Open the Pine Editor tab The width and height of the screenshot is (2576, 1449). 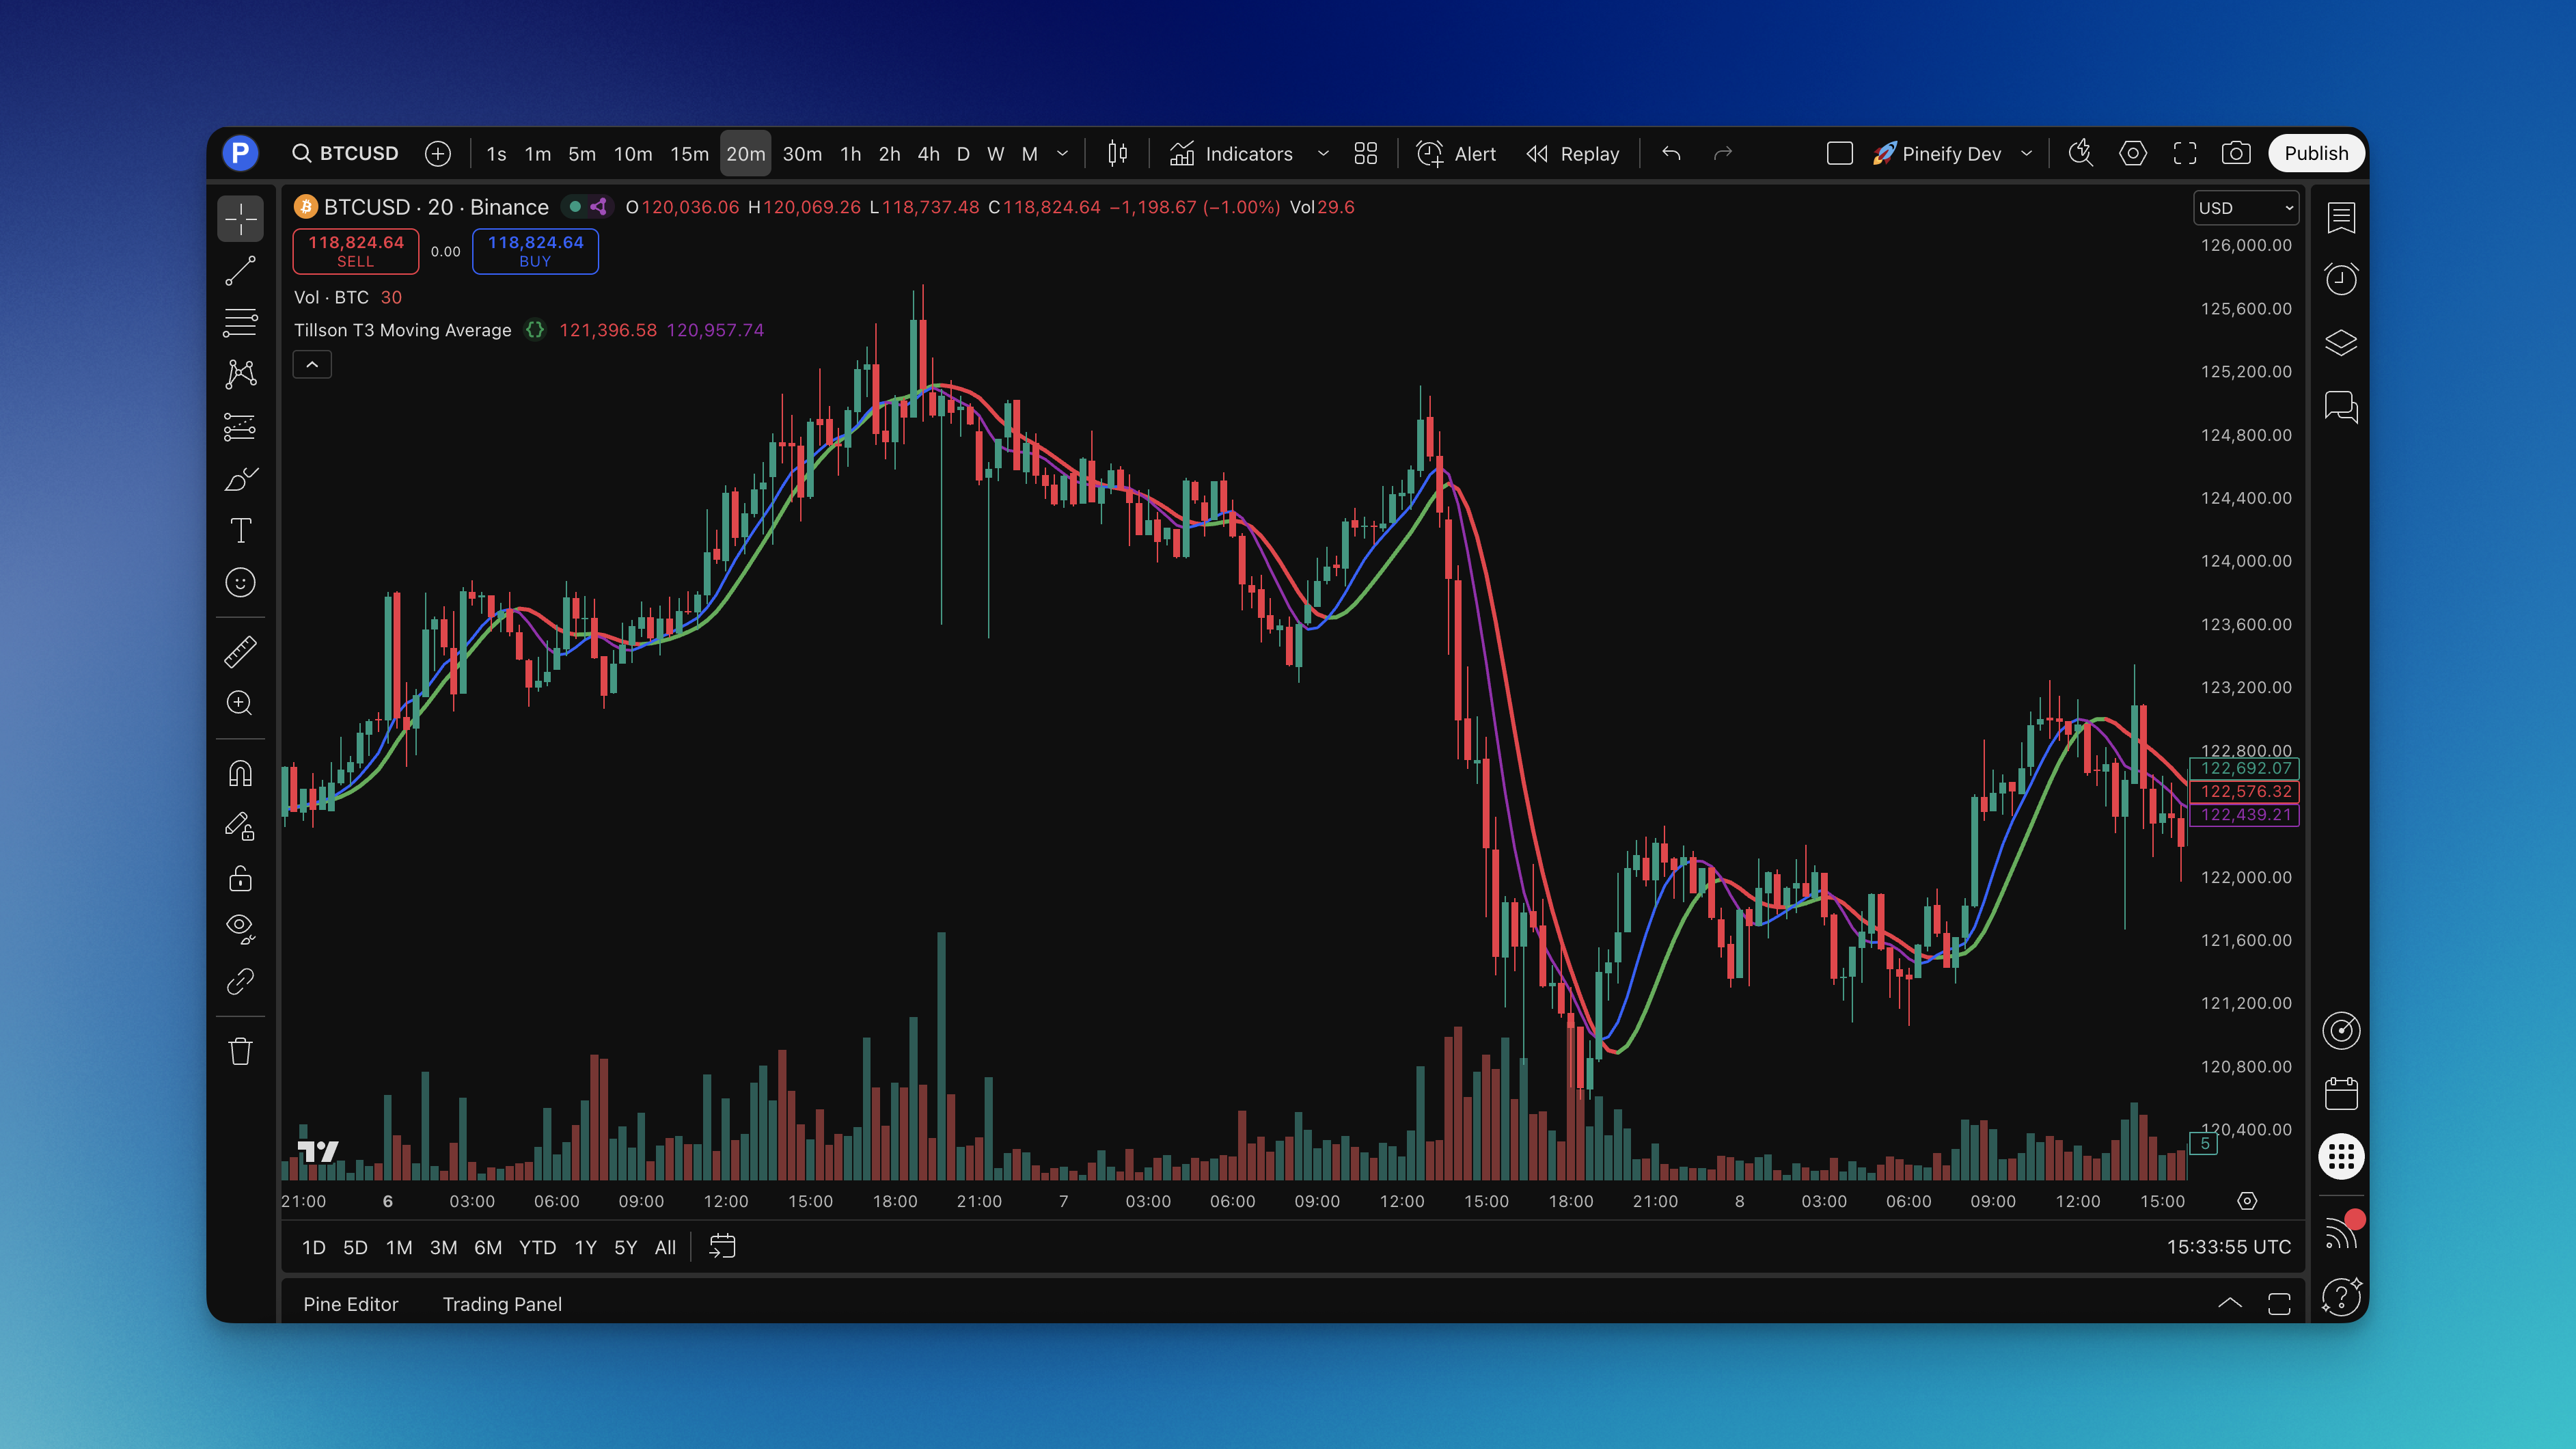point(350,1304)
